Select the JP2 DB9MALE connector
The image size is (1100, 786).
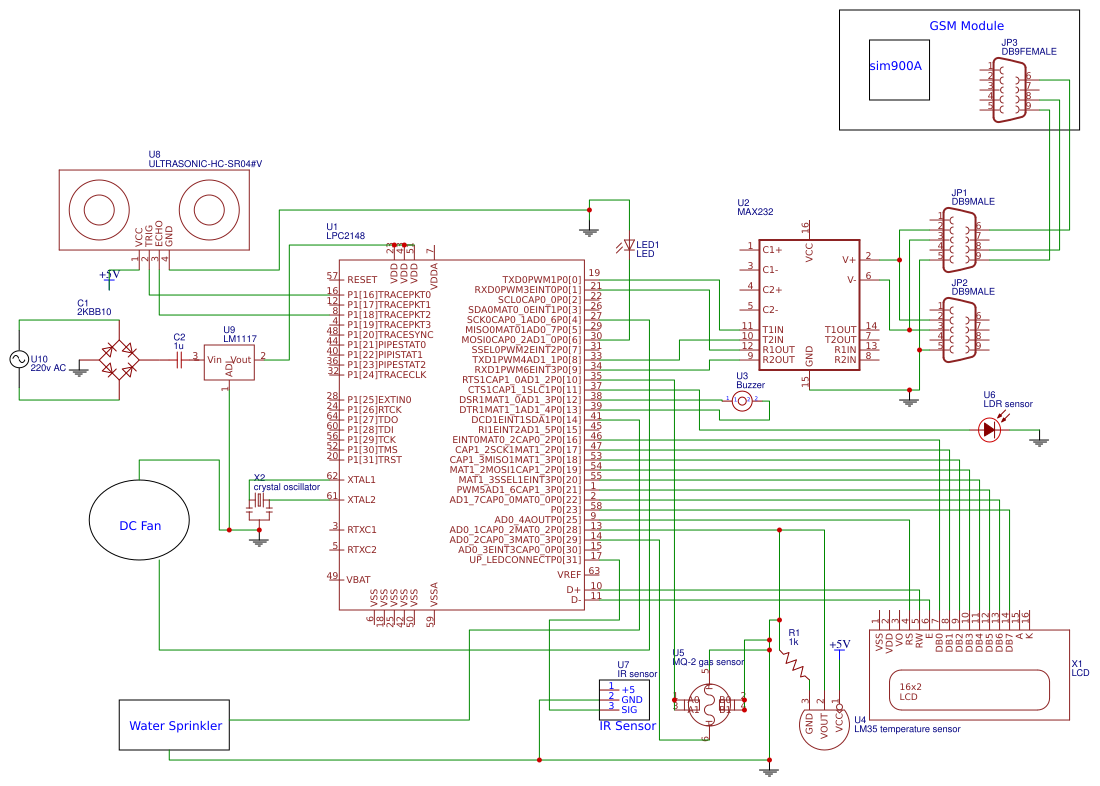[x=959, y=330]
